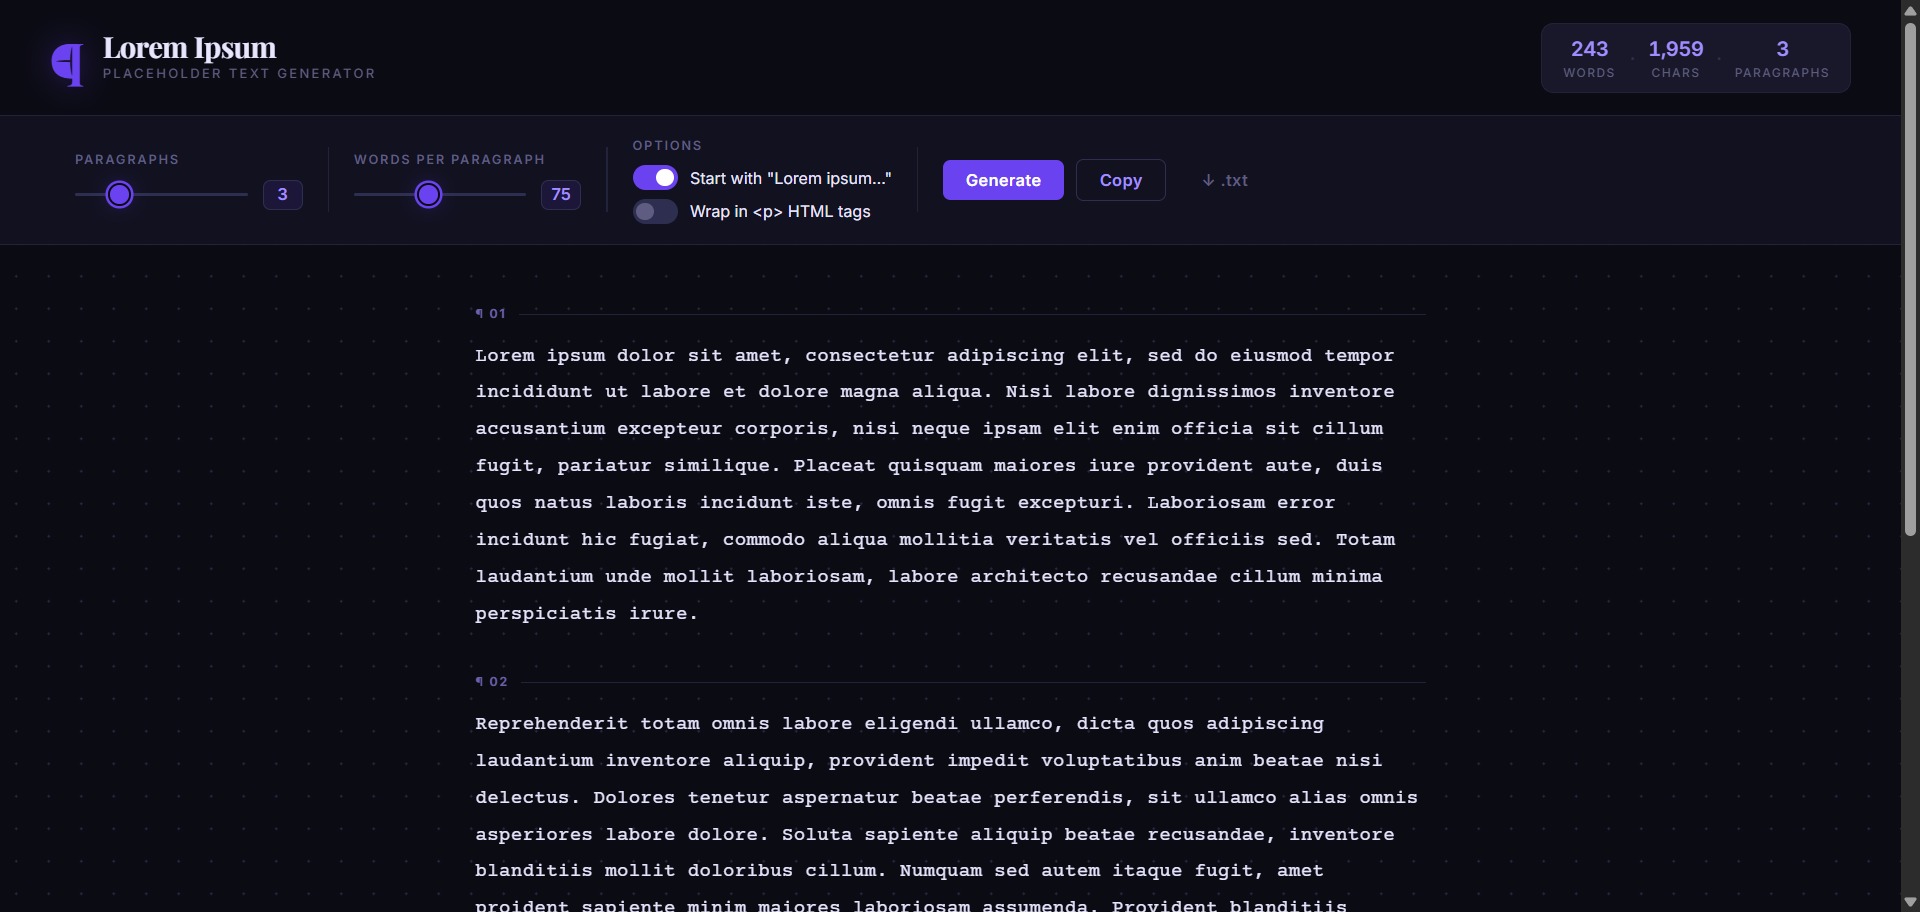The height and width of the screenshot is (912, 1920).
Task: Click the ¶ 02 paragraph marker
Action: click(x=492, y=682)
